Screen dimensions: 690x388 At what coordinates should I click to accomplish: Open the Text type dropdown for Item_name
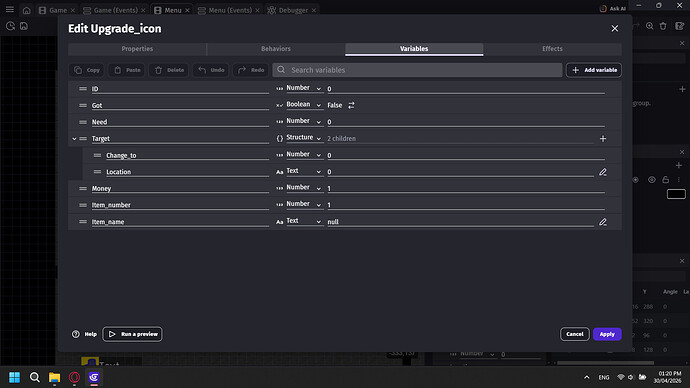point(304,221)
